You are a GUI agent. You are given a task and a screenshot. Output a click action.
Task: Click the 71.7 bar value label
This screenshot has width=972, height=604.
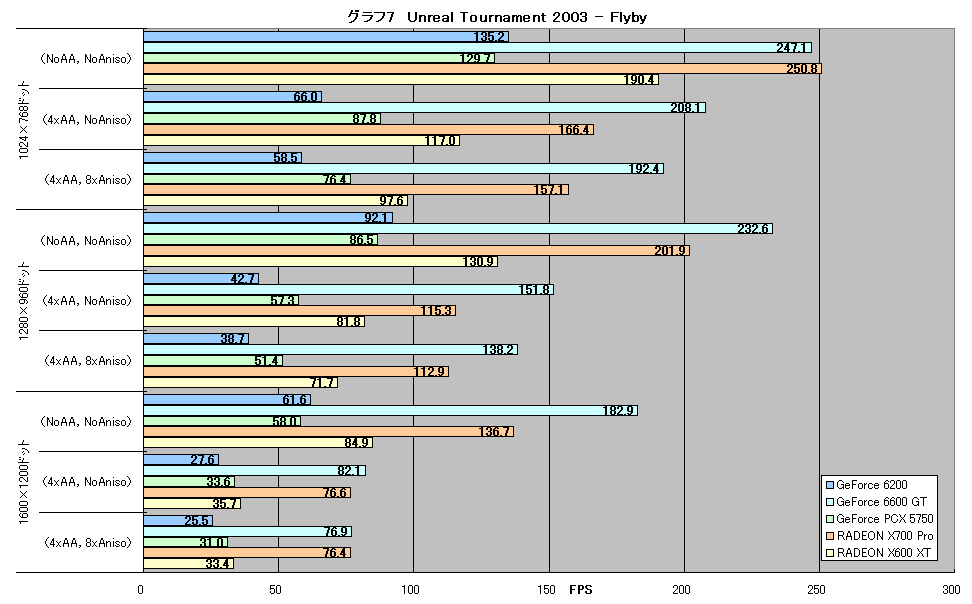322,383
